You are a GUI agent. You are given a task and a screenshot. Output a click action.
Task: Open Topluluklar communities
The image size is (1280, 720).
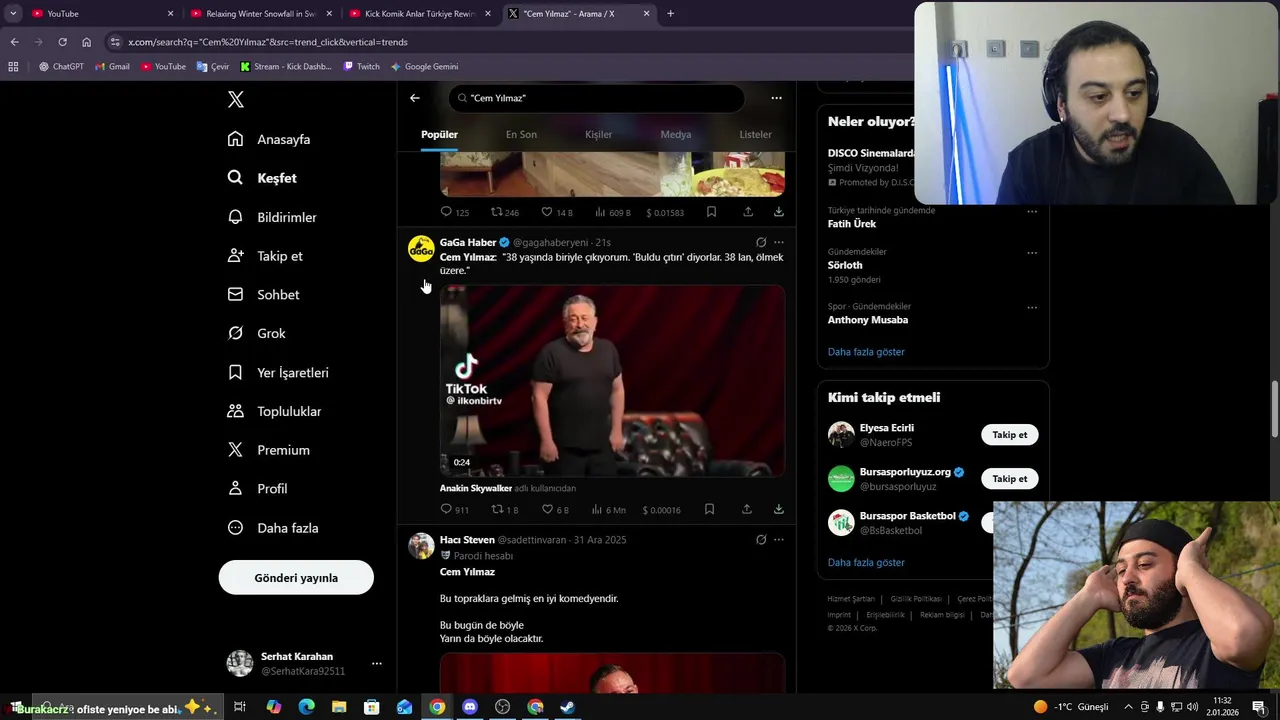[x=275, y=411]
